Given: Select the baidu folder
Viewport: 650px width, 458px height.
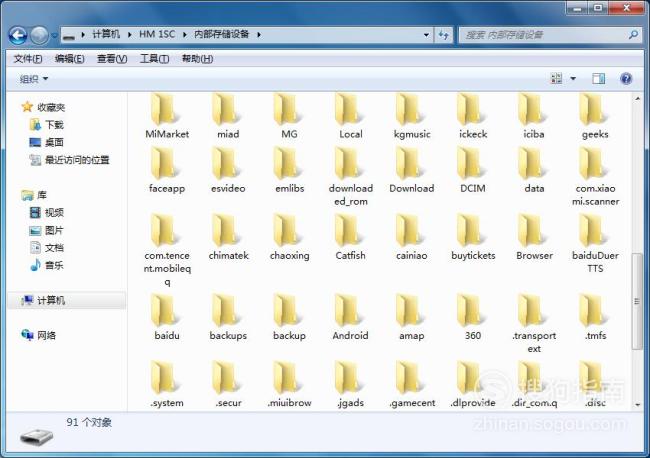Looking at the screenshot, I should pyautogui.click(x=167, y=318).
